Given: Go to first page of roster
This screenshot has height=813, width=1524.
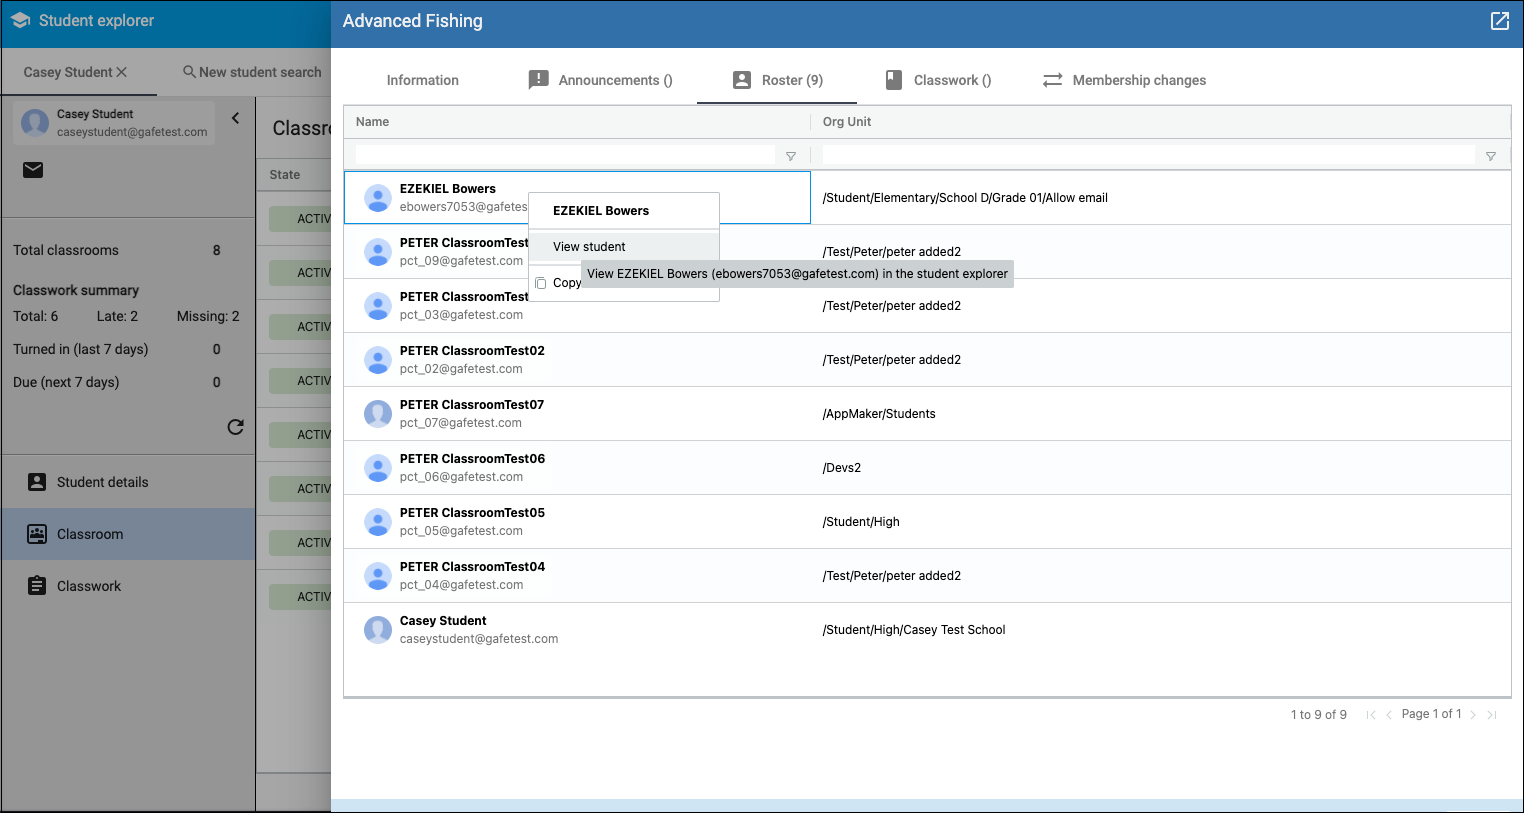Looking at the screenshot, I should click(1371, 715).
